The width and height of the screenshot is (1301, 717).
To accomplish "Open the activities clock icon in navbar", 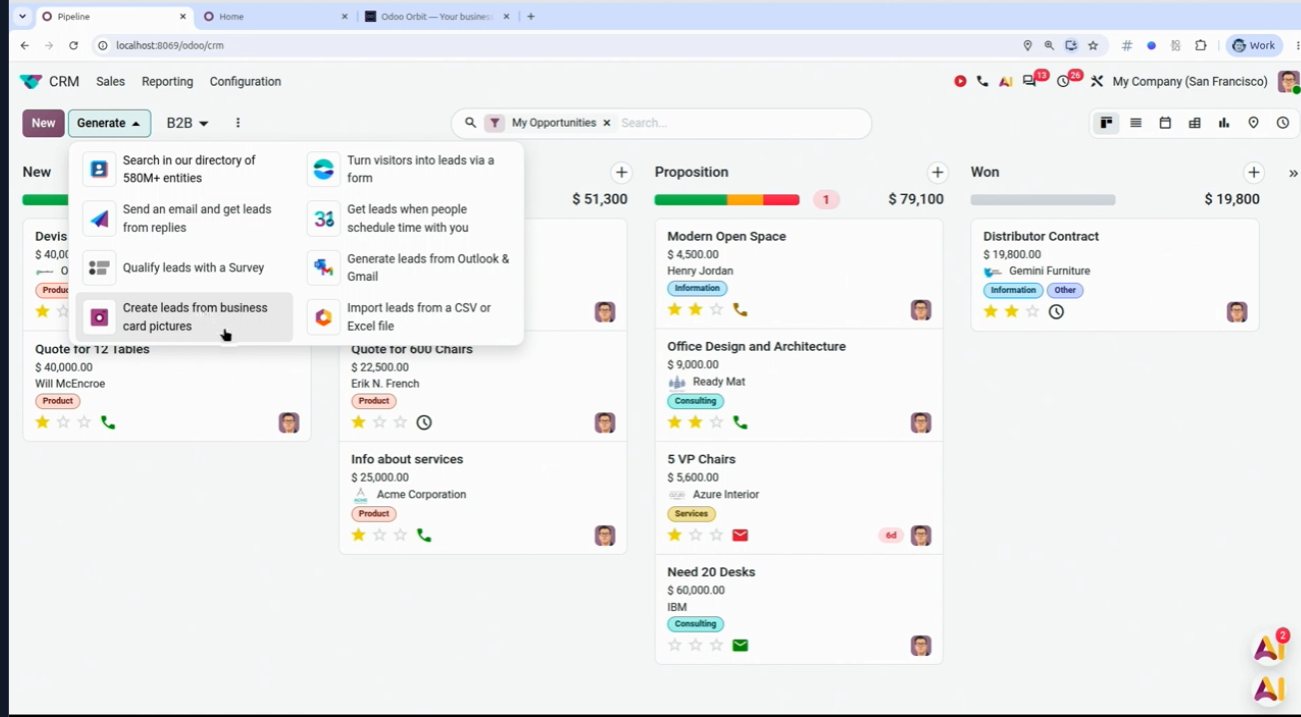I will point(1065,81).
